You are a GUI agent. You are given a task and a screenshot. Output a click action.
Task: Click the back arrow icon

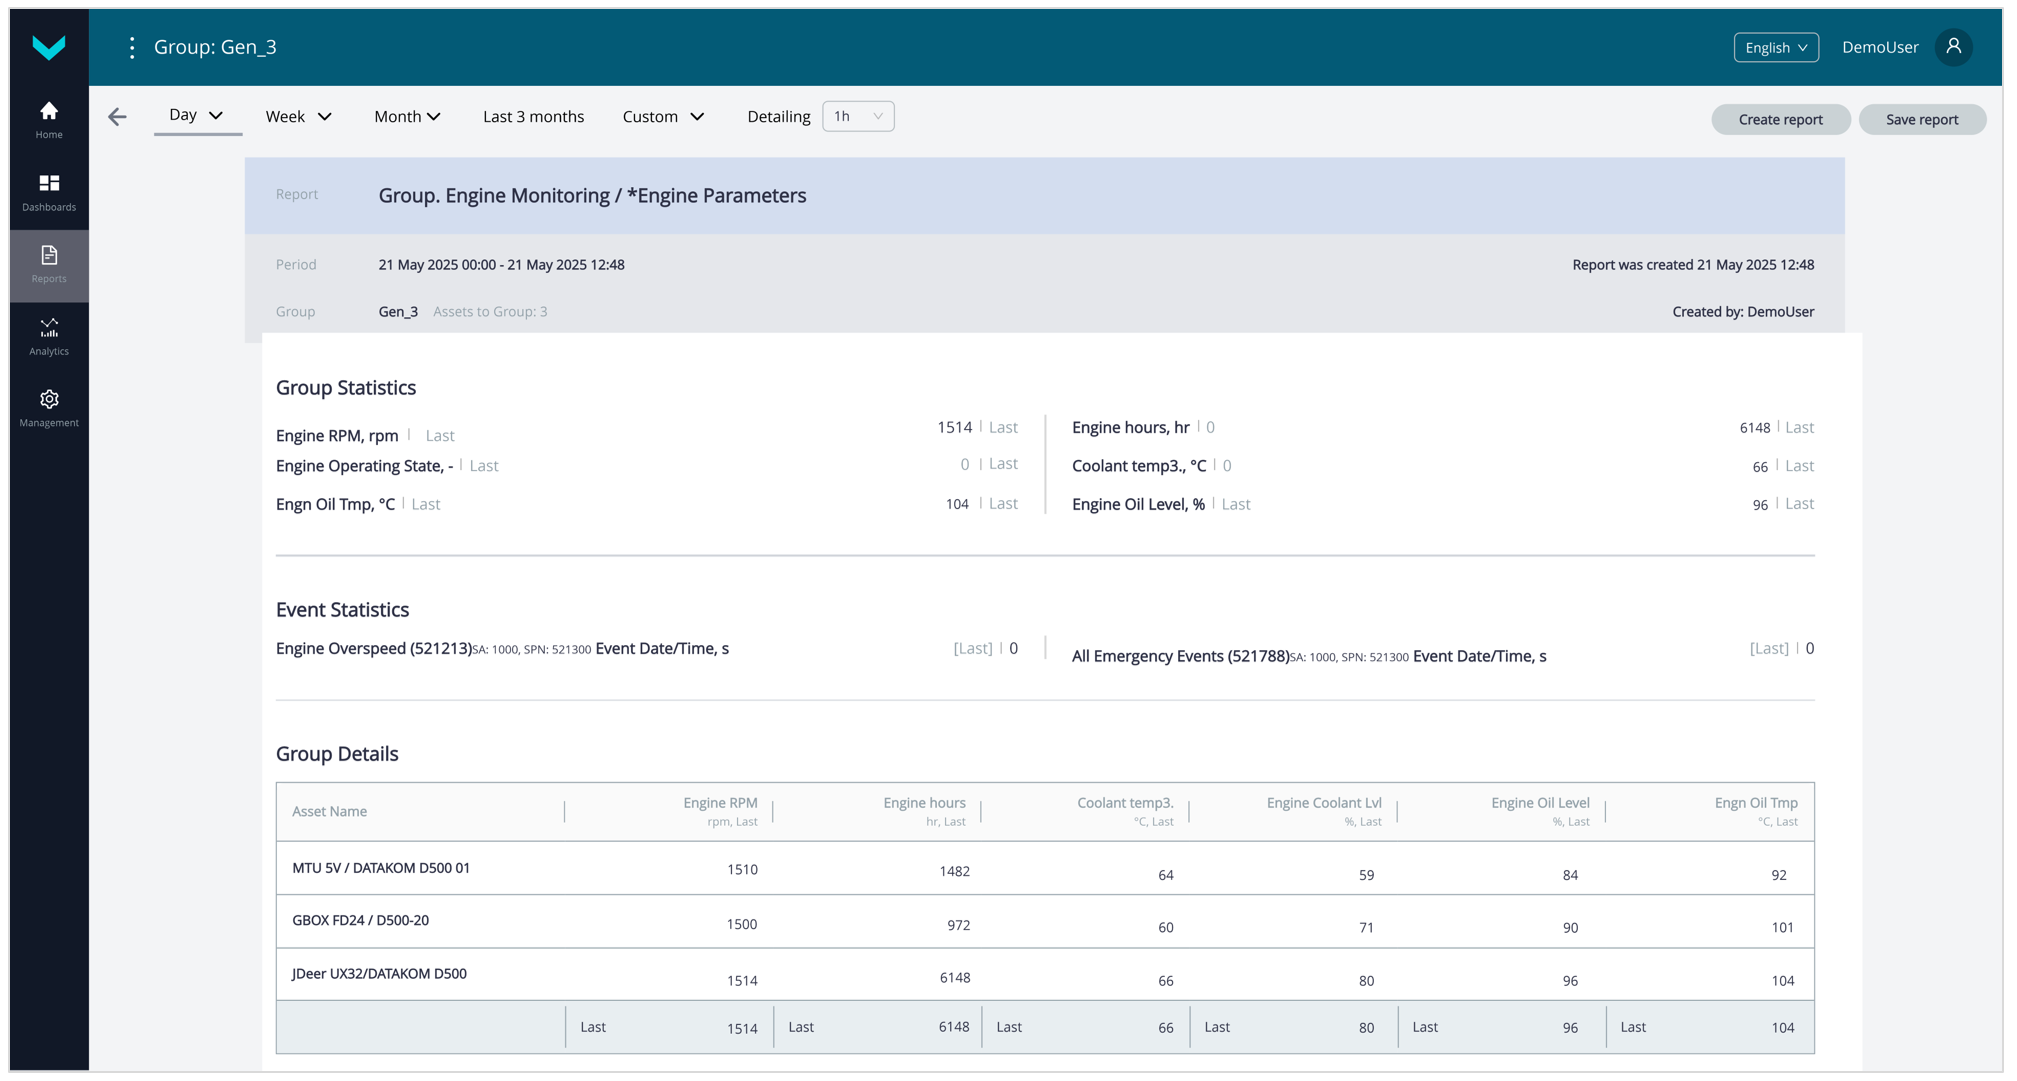(x=118, y=117)
